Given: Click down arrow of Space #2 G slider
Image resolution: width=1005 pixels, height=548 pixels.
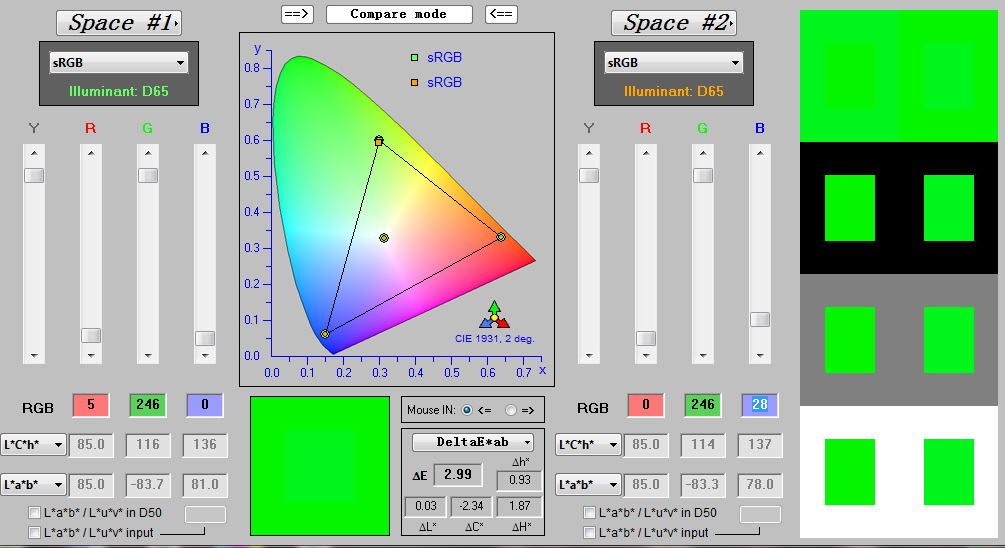Looking at the screenshot, I should click(x=703, y=356).
